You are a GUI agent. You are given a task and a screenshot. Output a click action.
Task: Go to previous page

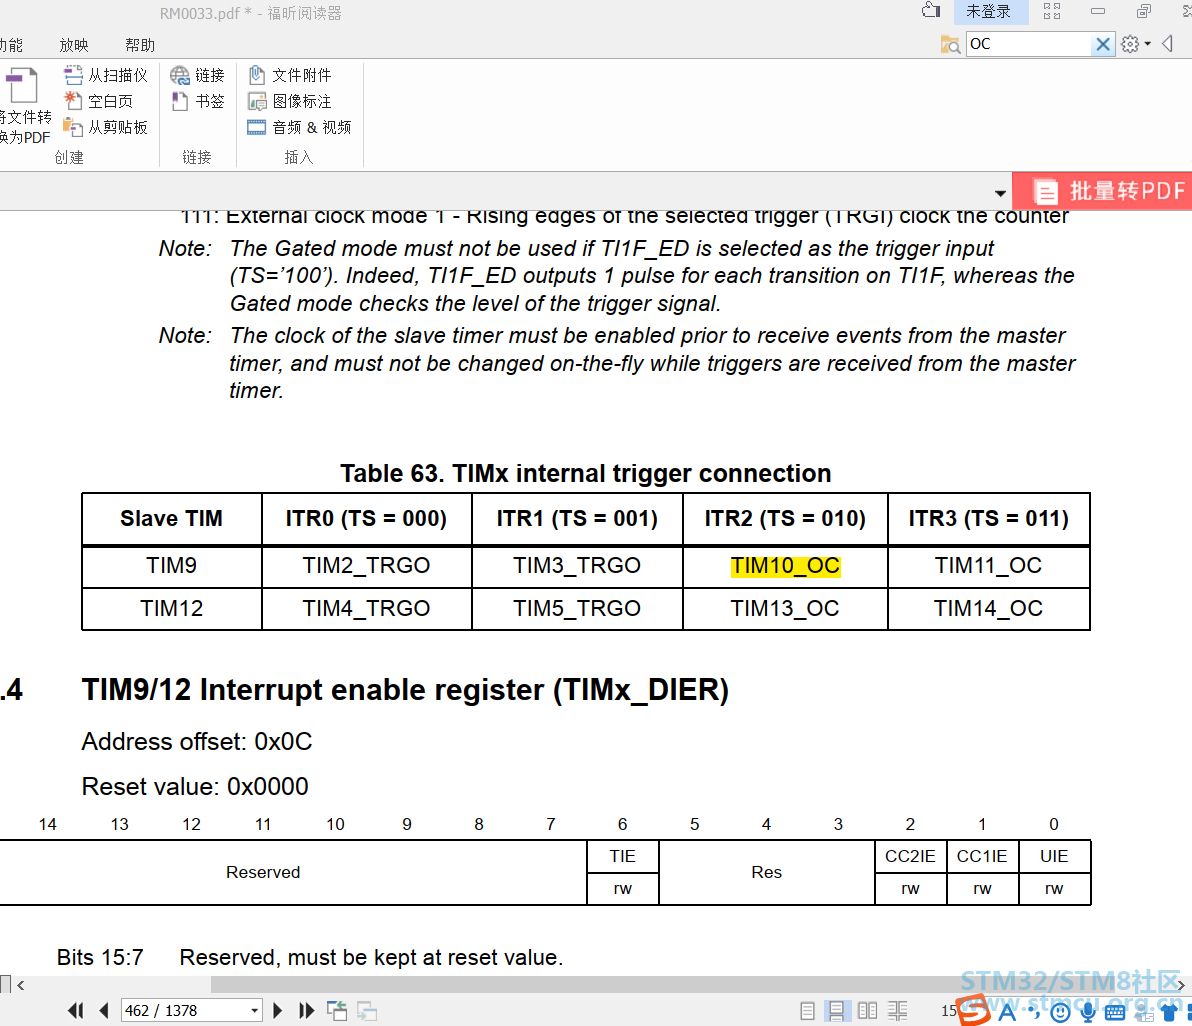[104, 1010]
